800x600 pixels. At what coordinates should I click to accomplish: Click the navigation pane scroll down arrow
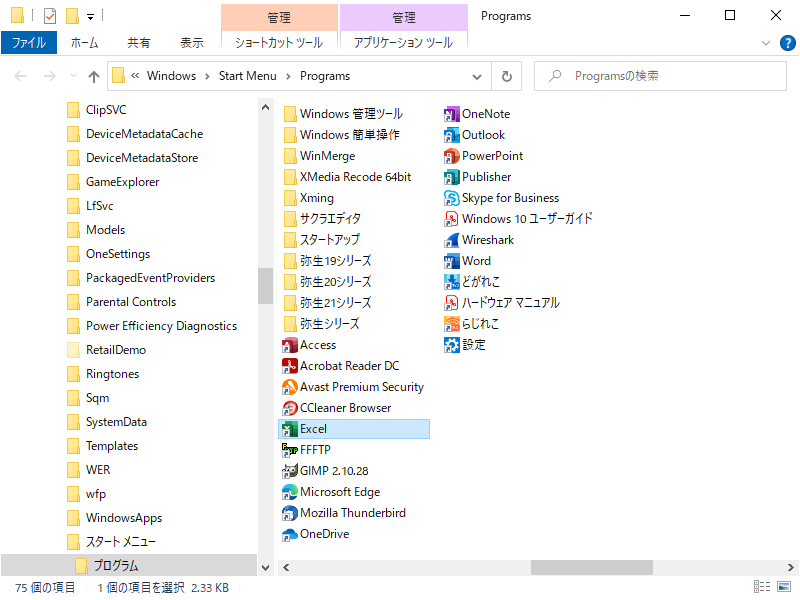click(x=265, y=567)
